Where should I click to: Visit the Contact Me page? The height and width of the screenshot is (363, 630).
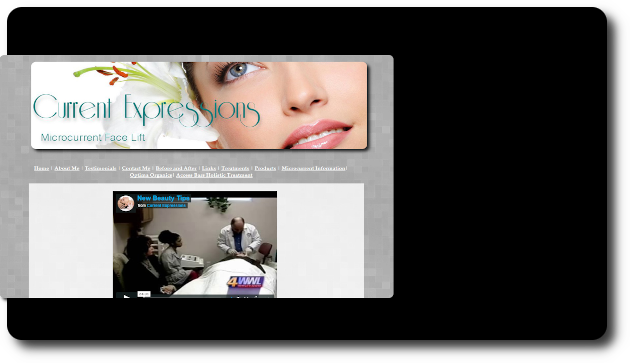tap(136, 168)
